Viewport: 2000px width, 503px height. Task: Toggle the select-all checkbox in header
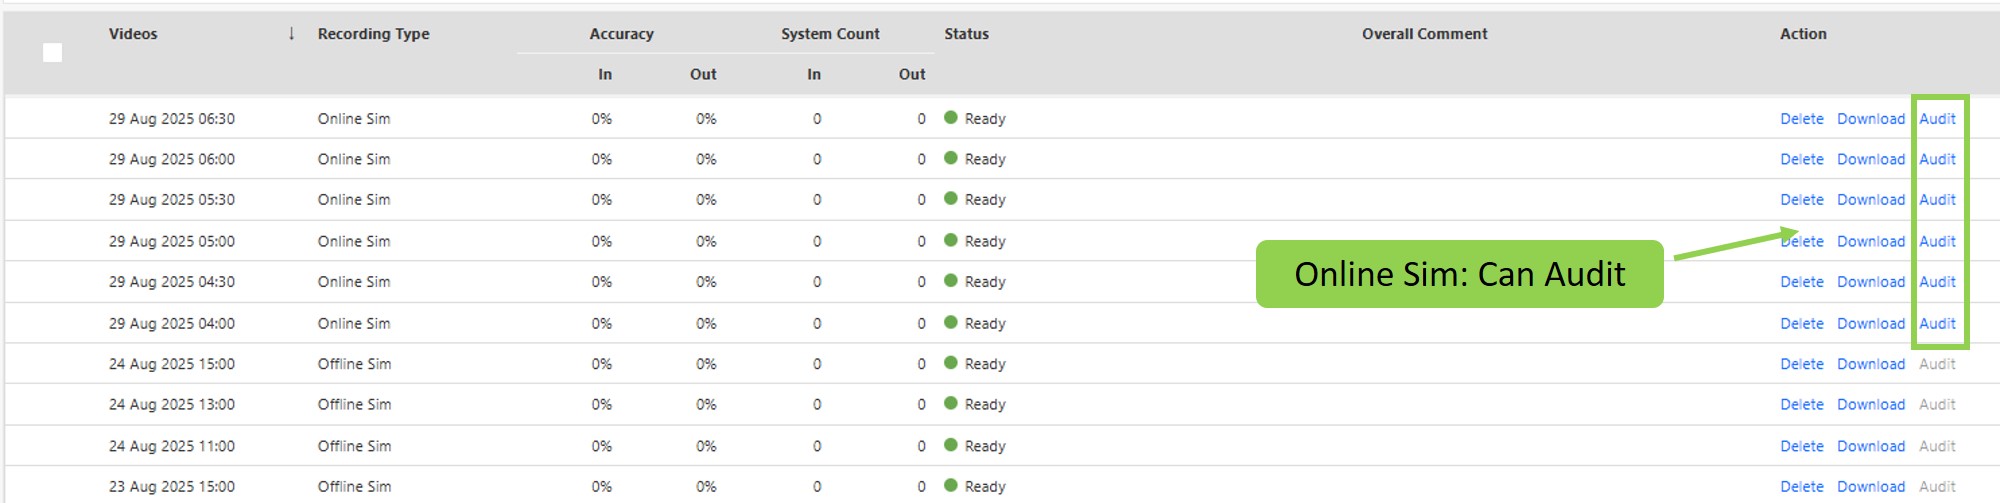tap(53, 53)
